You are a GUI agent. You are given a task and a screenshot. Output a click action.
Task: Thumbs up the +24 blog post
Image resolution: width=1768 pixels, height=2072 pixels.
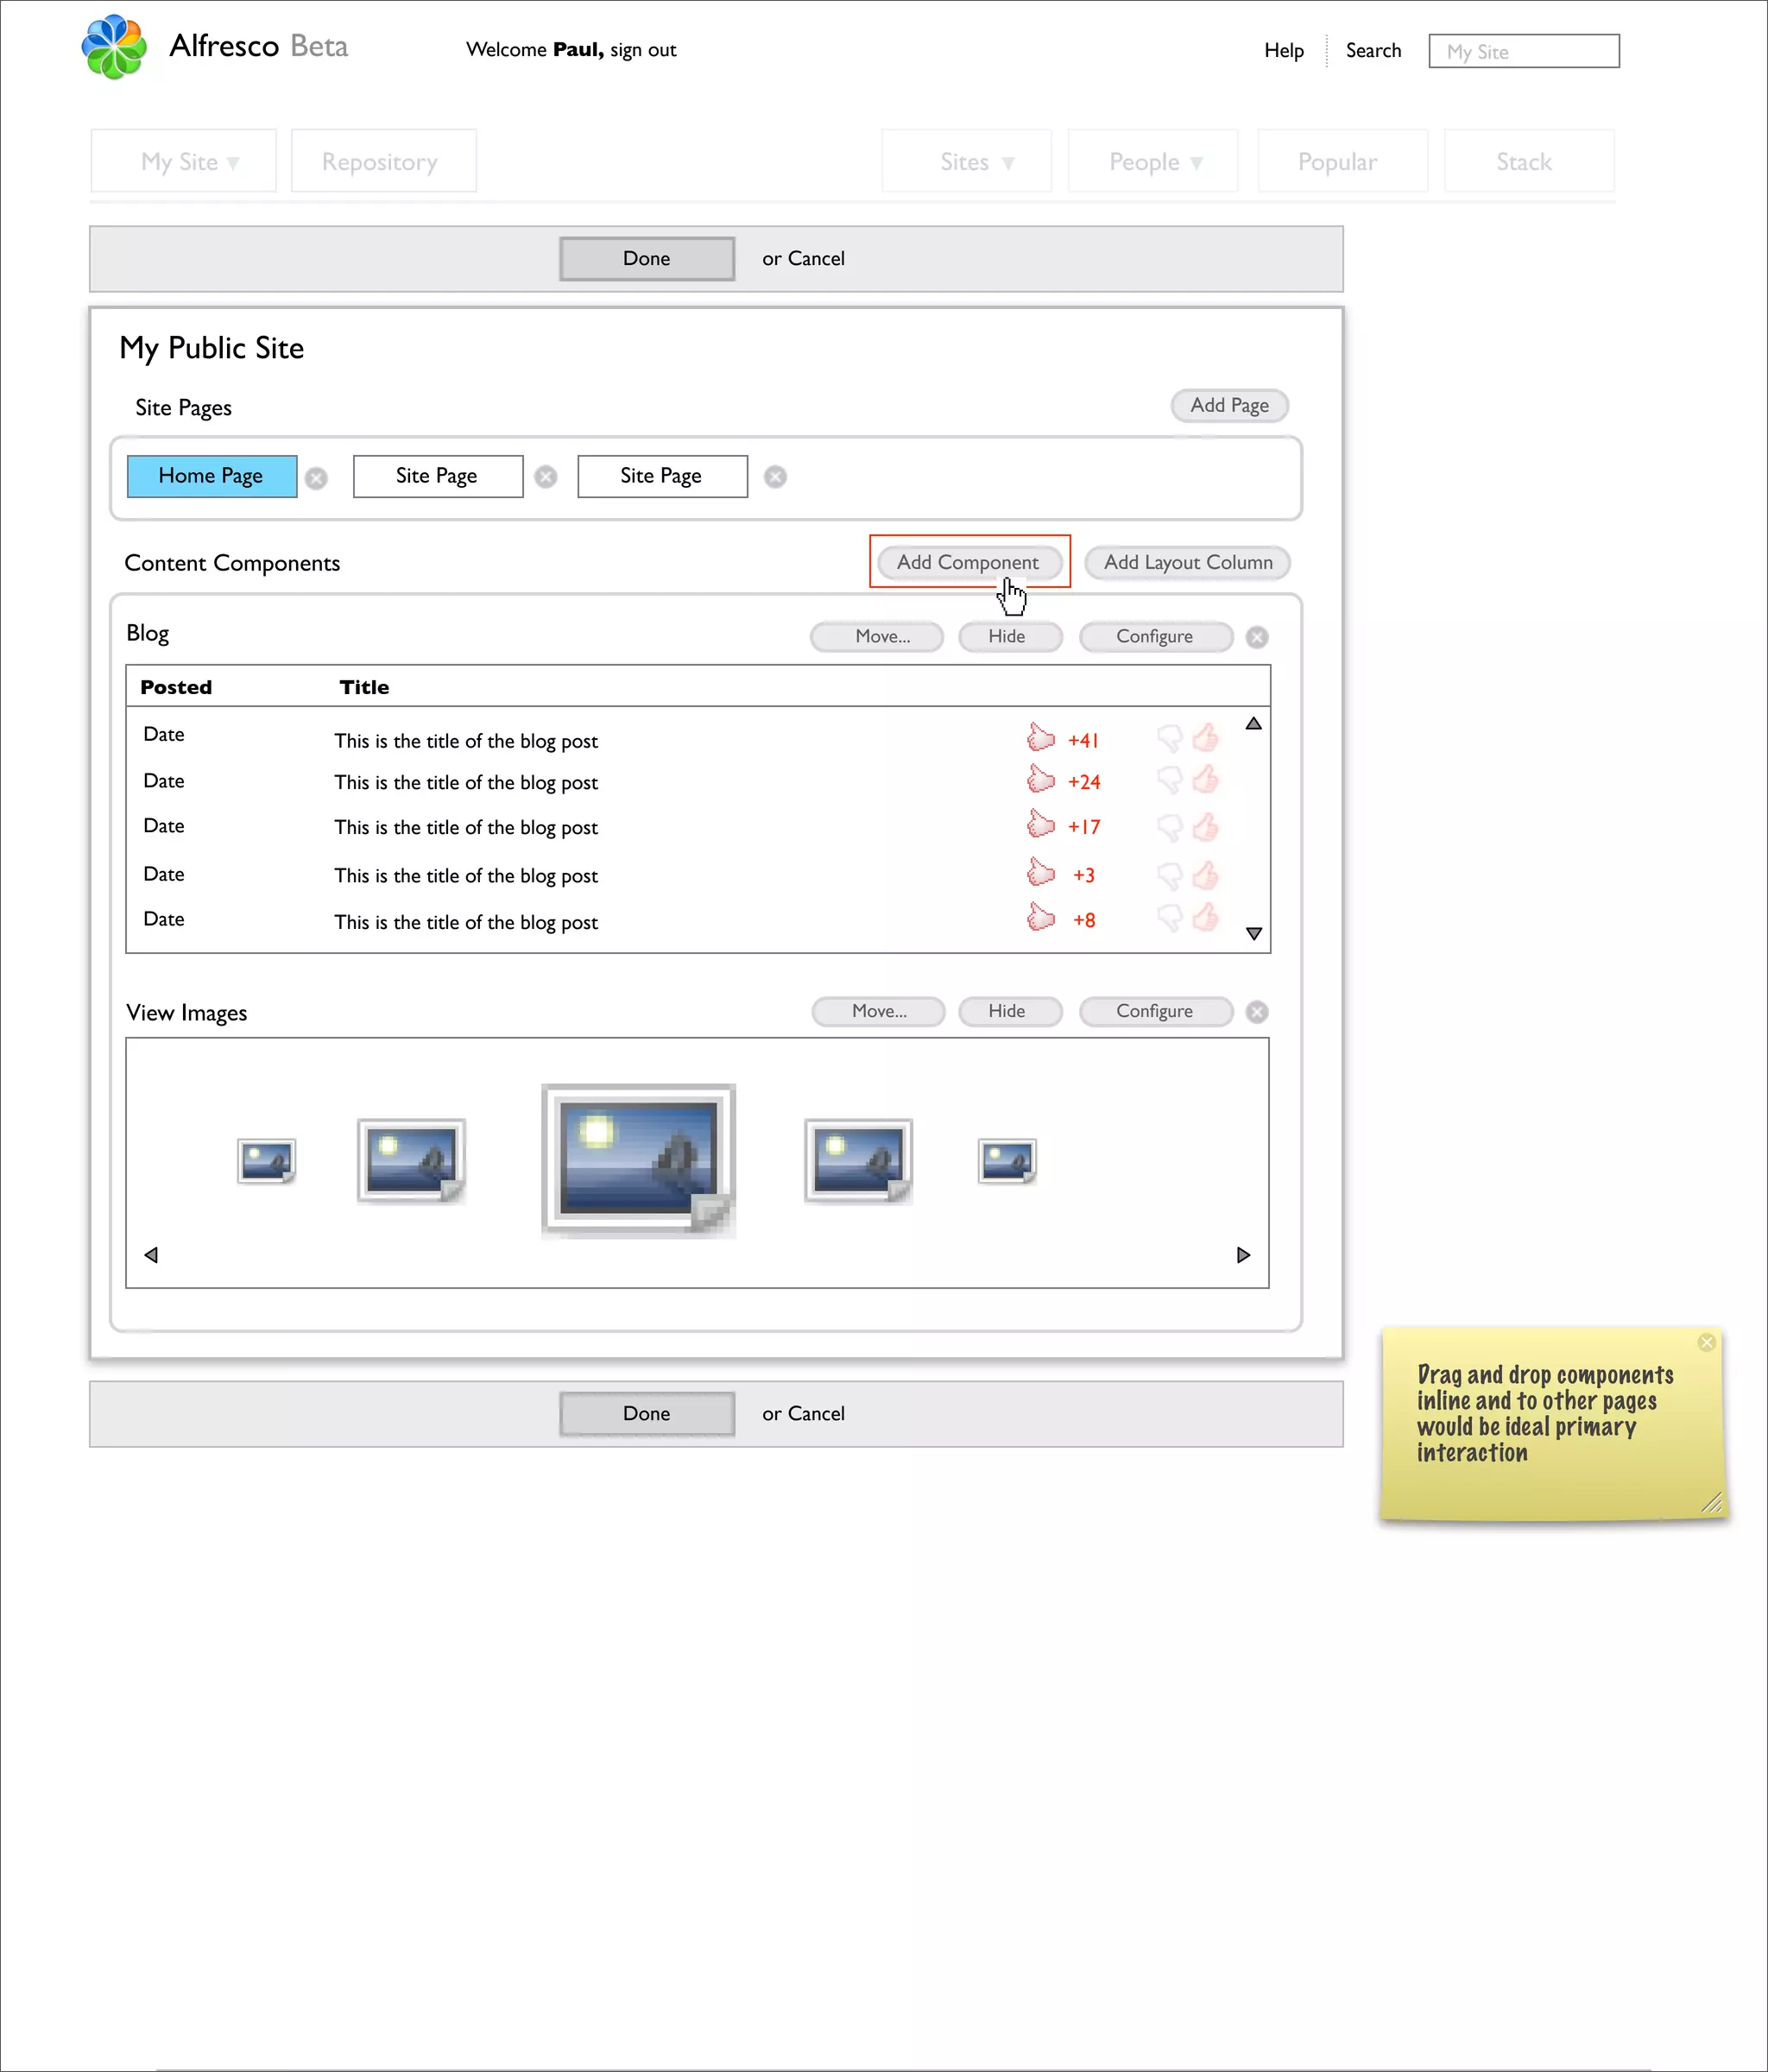click(x=1206, y=778)
